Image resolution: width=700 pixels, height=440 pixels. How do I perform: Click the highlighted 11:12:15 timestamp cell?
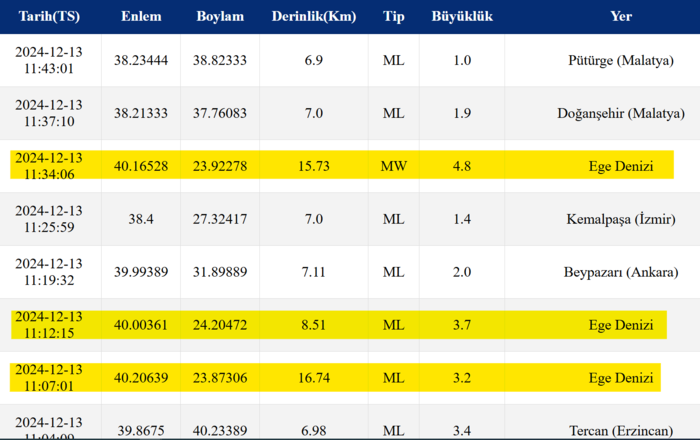tap(49, 325)
